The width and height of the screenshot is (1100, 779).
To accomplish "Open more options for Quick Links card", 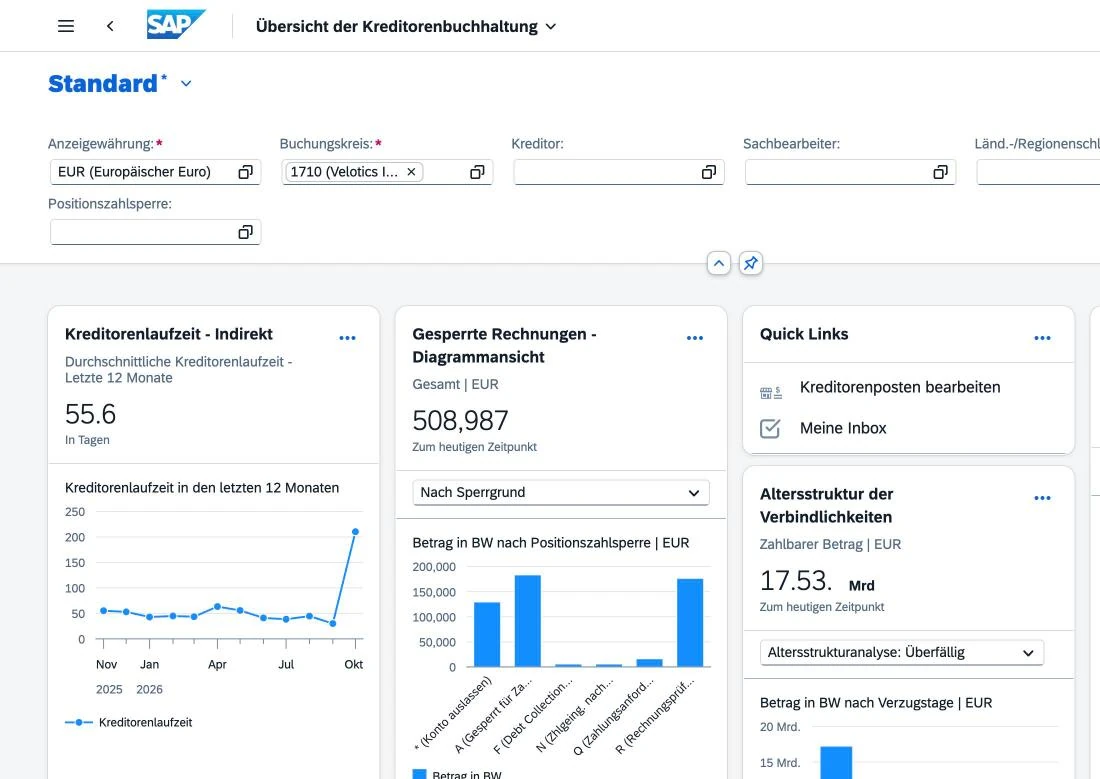I will 1042,338.
